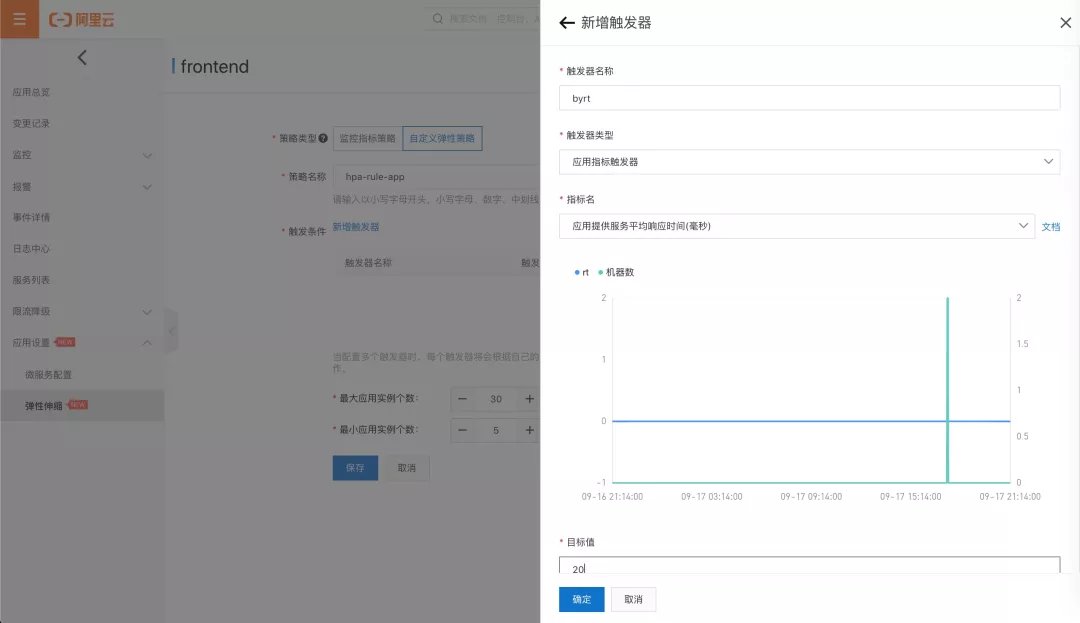This screenshot has height=623, width=1080.
Task: Click the green spike in the chart
Action: point(948,390)
